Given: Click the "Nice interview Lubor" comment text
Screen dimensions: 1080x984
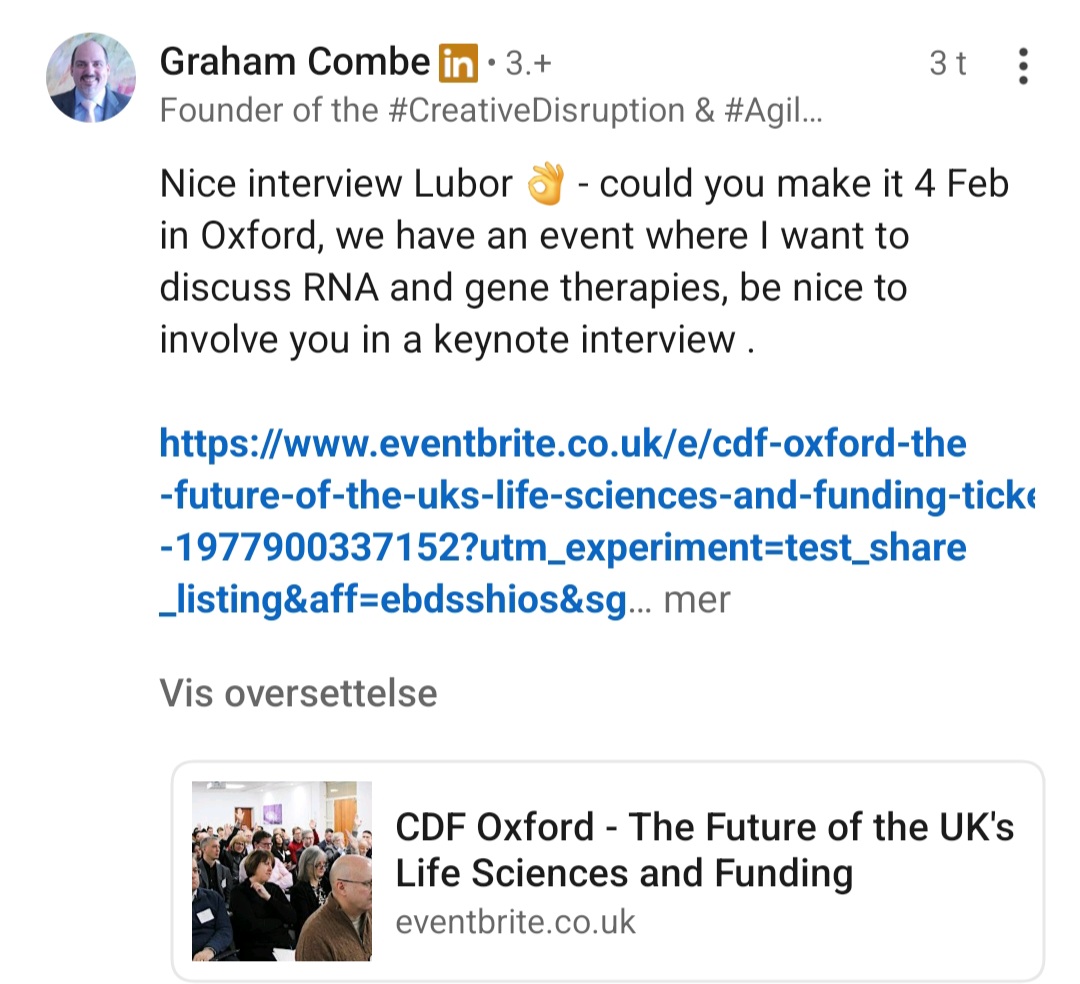Looking at the screenshot, I should click(335, 185).
